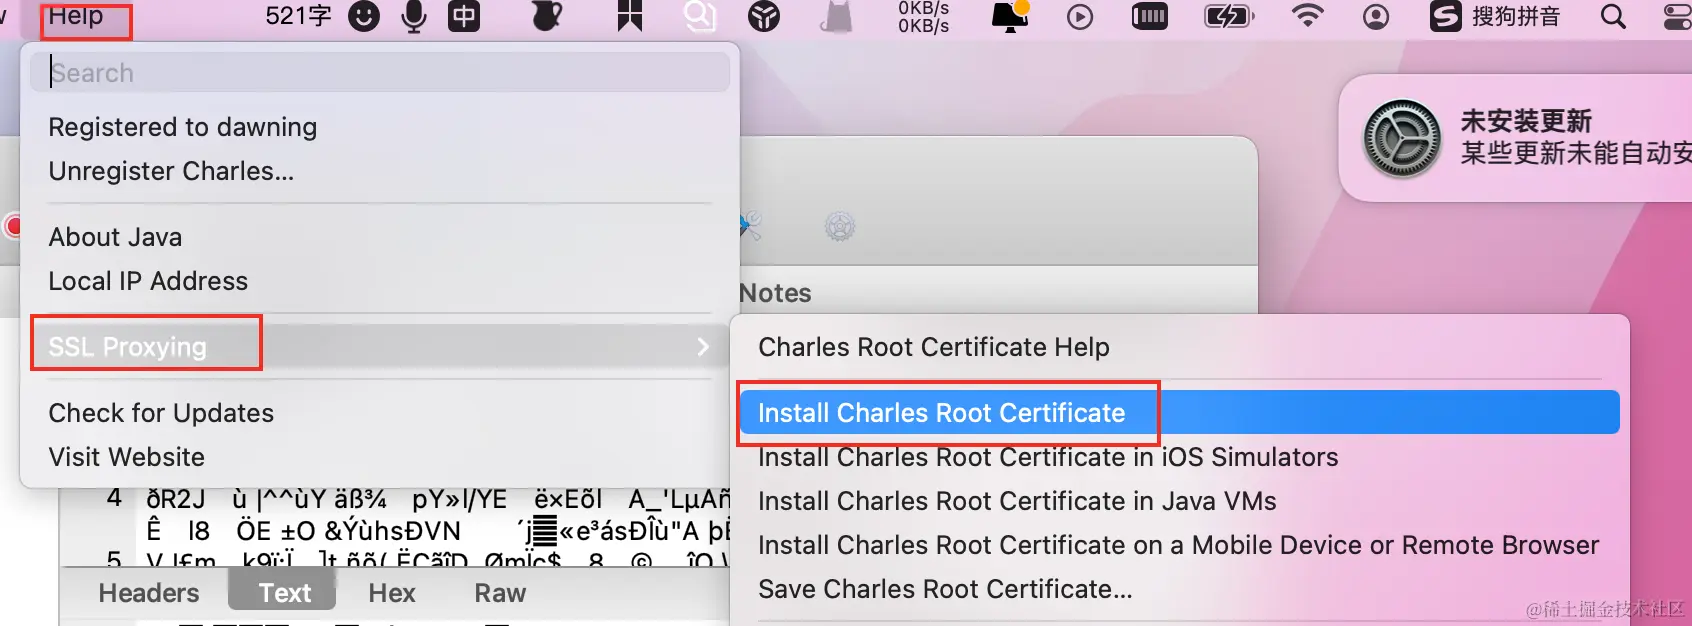
Task: Open Charles Root Certificate Help
Action: tap(934, 347)
